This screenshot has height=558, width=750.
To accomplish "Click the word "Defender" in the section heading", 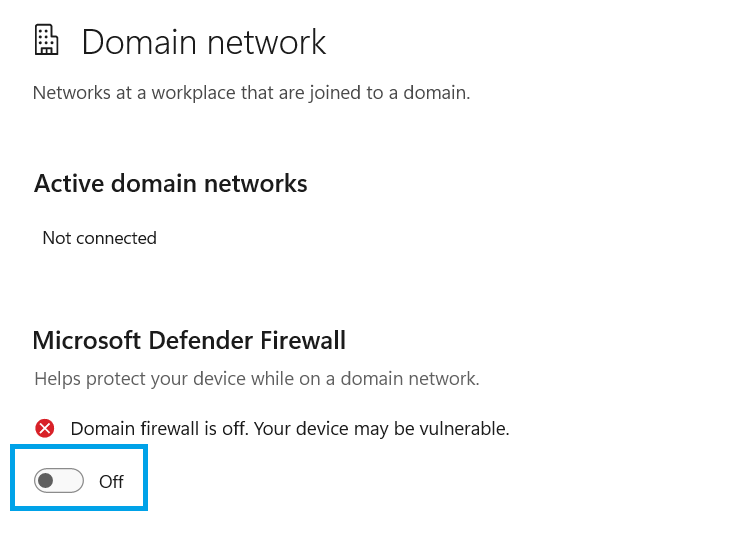I will click(197, 340).
